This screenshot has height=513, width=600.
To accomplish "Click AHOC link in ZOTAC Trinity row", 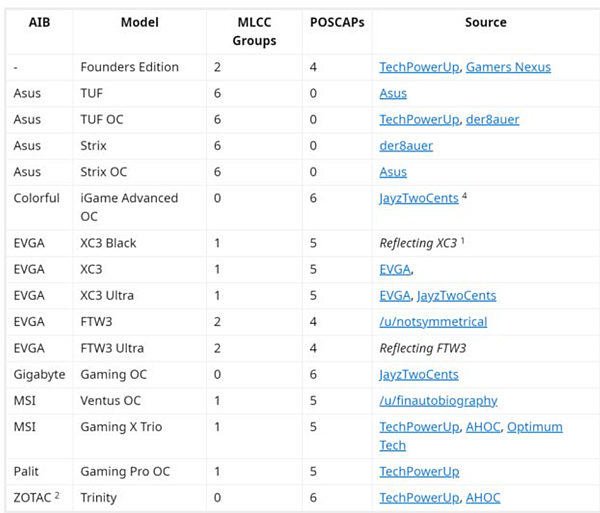I will (x=482, y=497).
